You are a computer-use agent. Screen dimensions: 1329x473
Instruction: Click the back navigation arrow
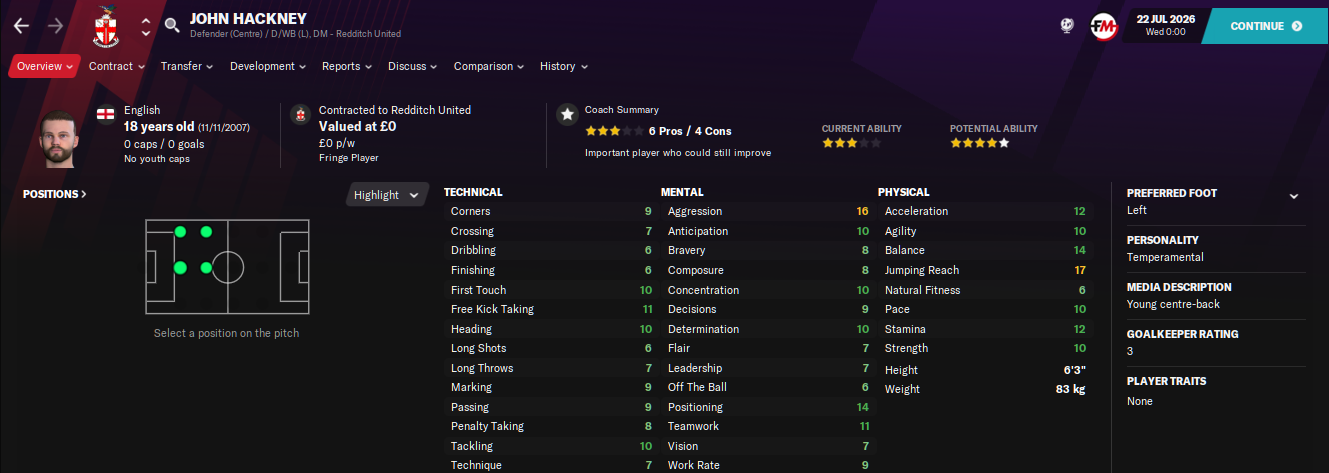pos(22,25)
